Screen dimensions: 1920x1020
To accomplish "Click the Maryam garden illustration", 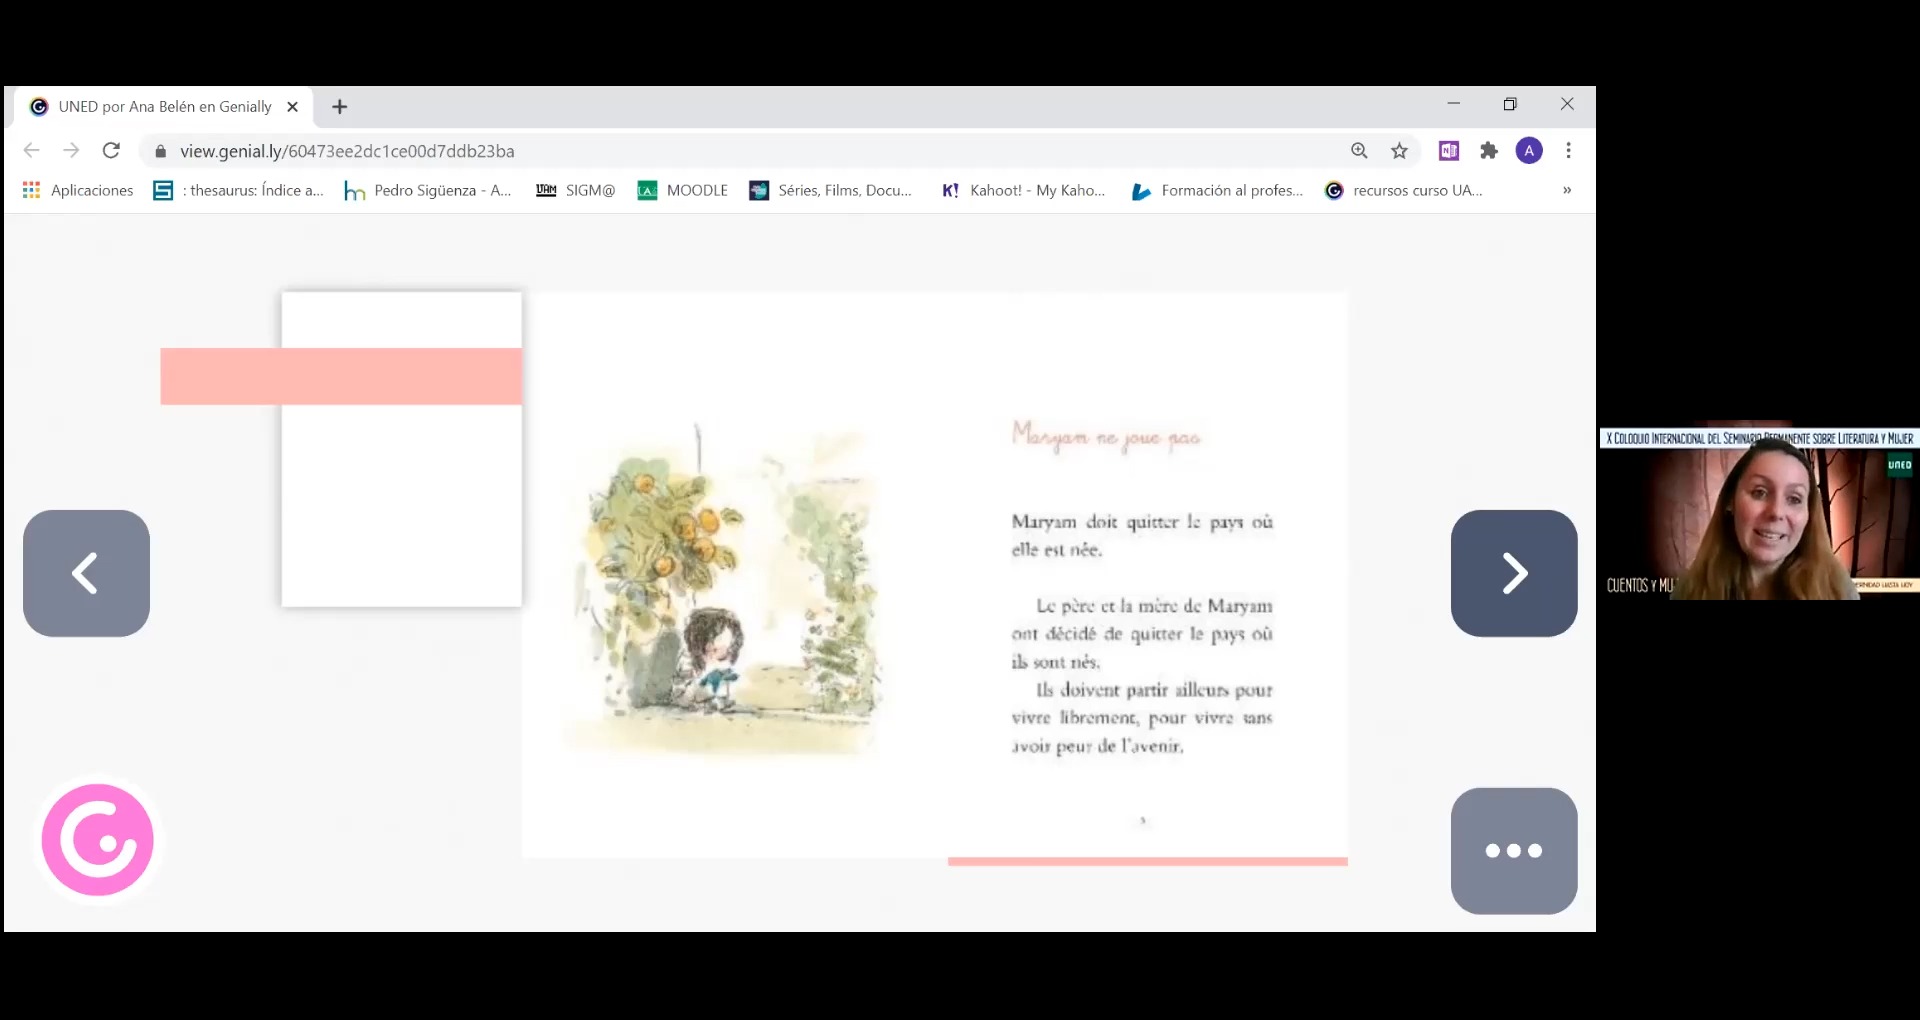I will [726, 590].
